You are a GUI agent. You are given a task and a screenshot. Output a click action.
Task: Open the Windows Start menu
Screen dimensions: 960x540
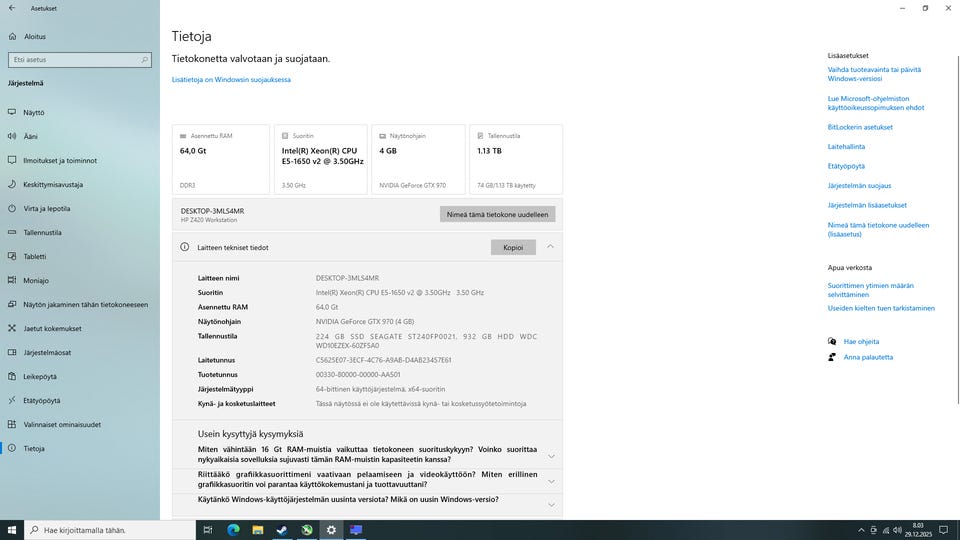12,530
